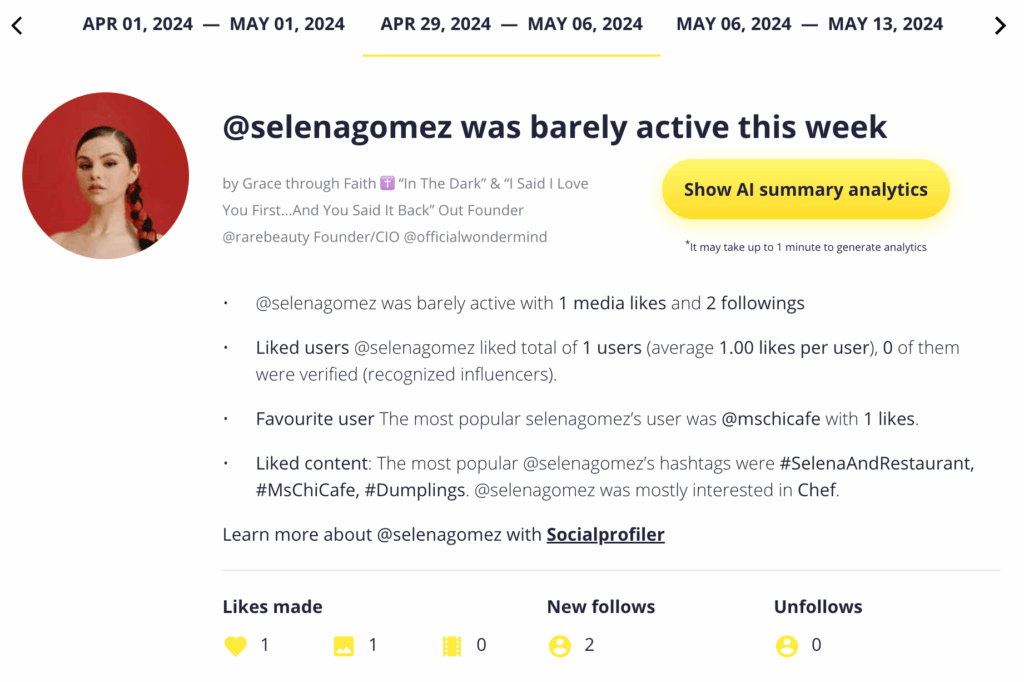The width and height of the screenshot is (1024, 682).
Task: Click the New follows heading
Action: pyautogui.click(x=601, y=607)
